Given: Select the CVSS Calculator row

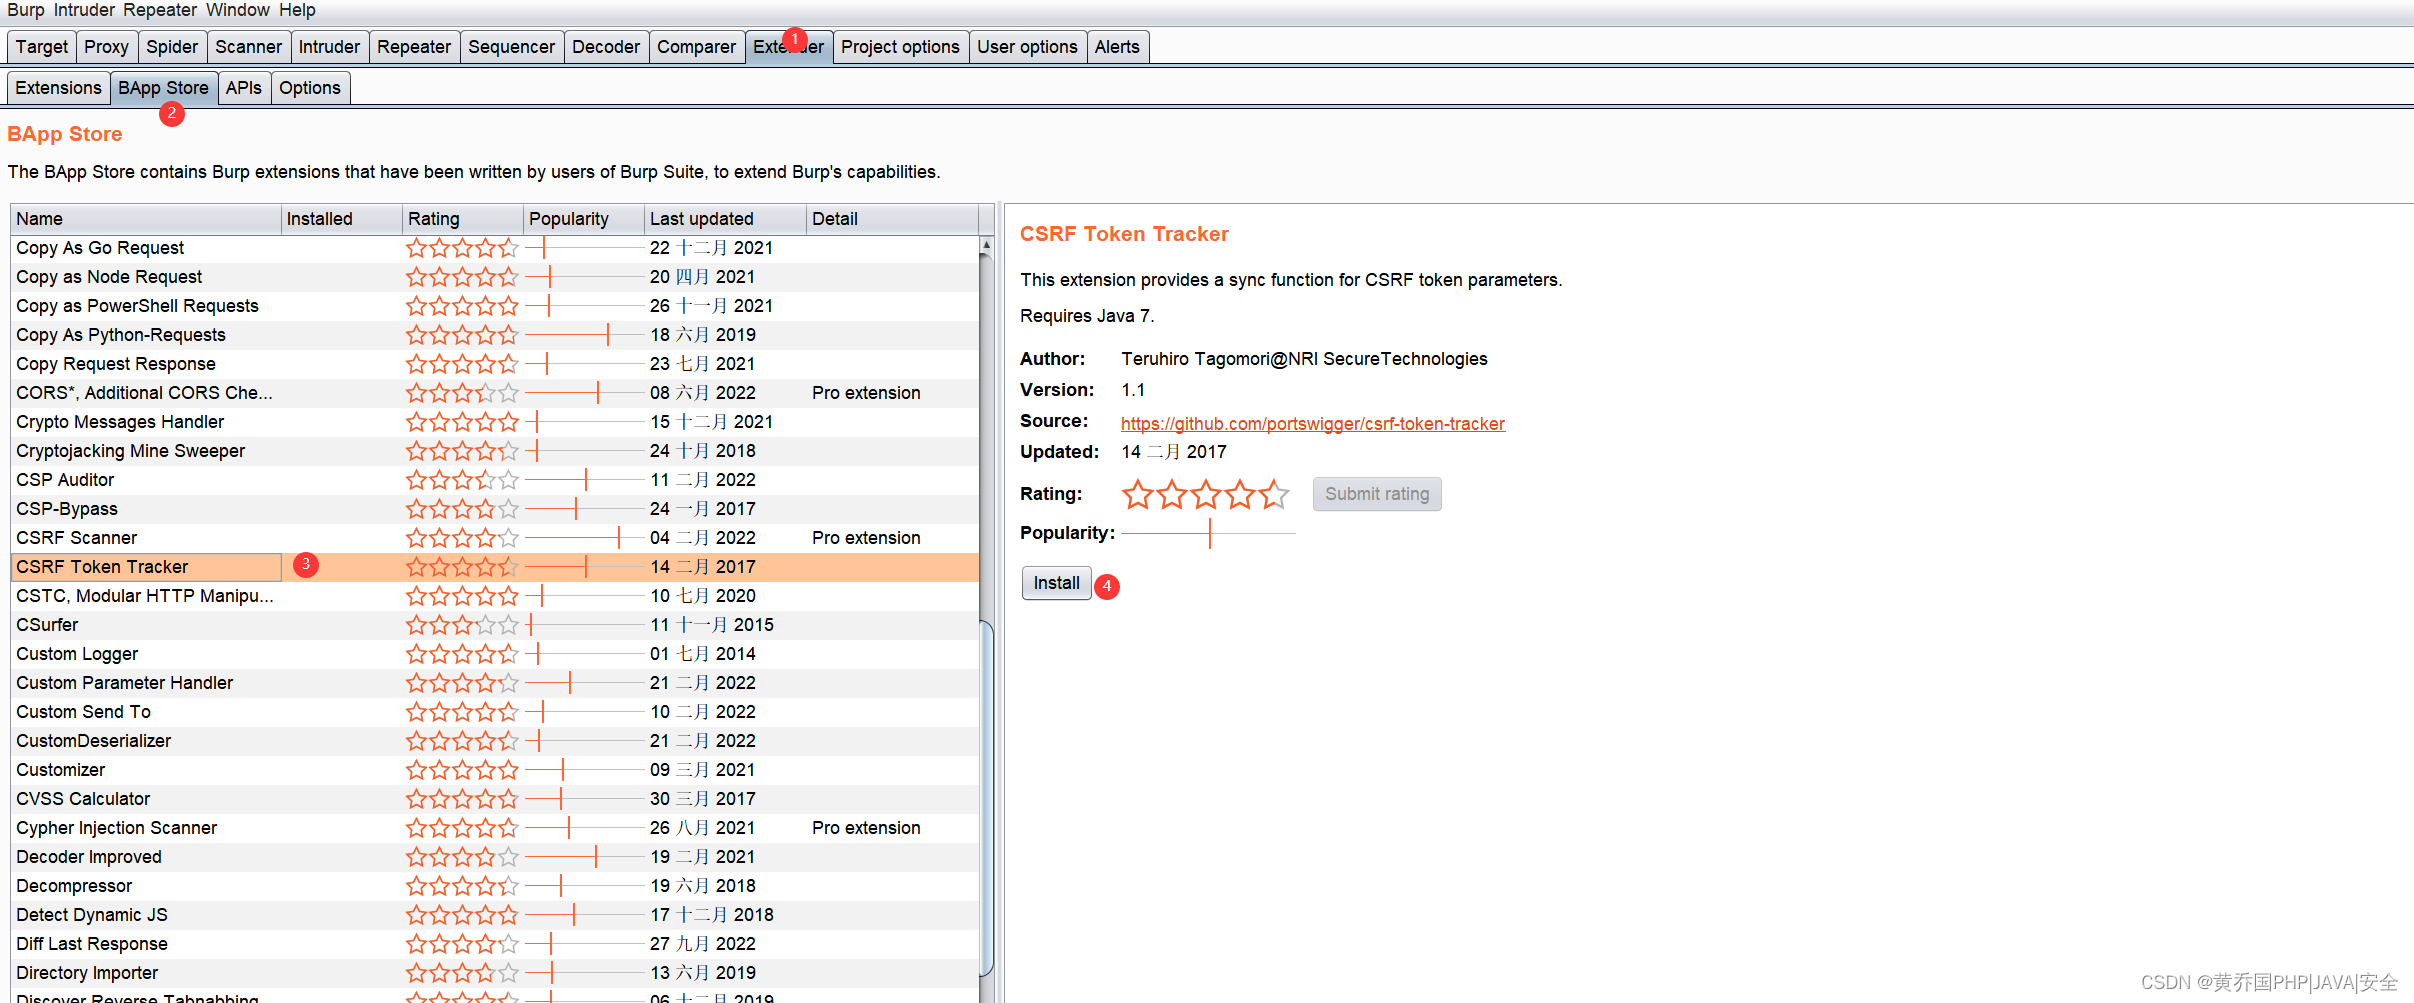Looking at the screenshot, I should tap(495, 799).
